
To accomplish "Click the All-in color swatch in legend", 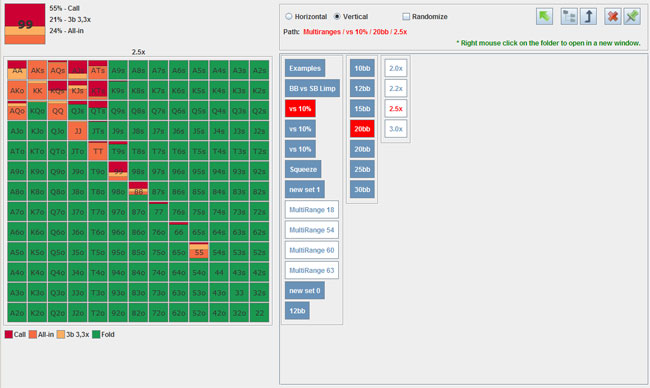I will (33, 335).
